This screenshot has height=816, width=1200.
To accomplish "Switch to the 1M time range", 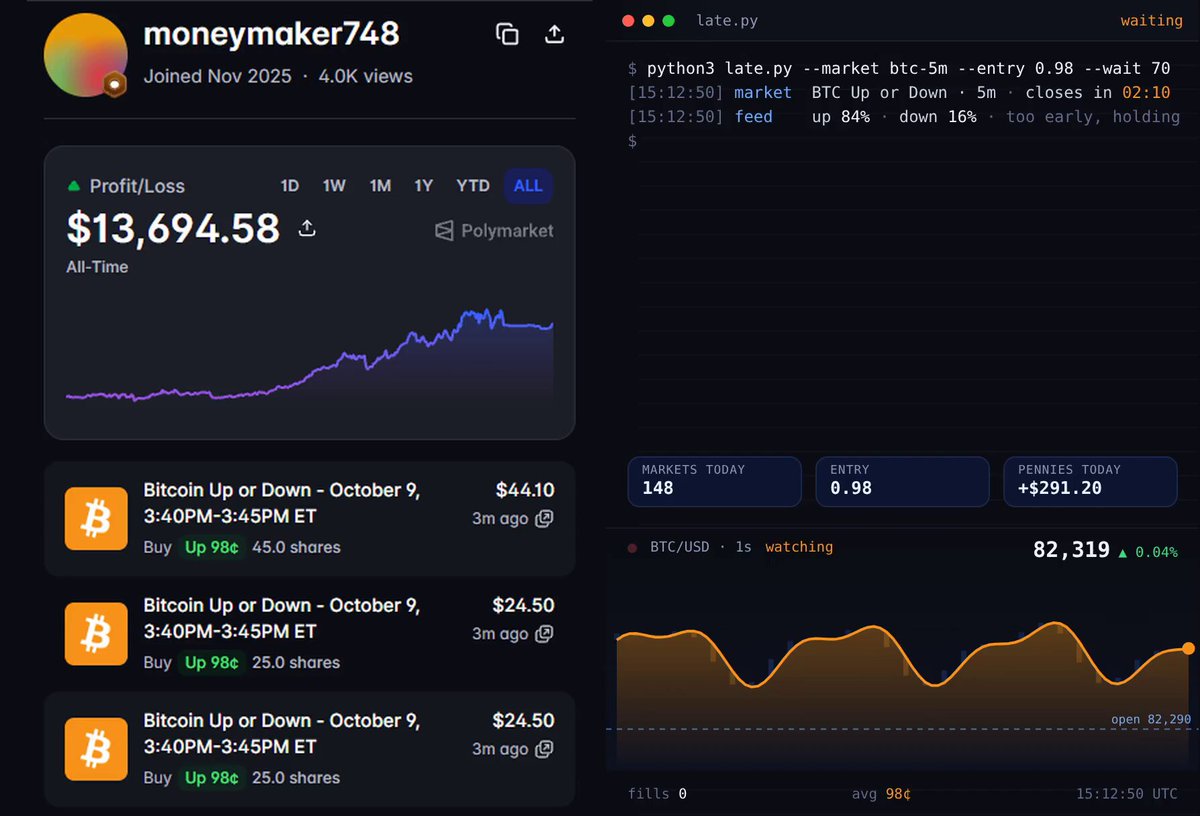I will coord(380,186).
